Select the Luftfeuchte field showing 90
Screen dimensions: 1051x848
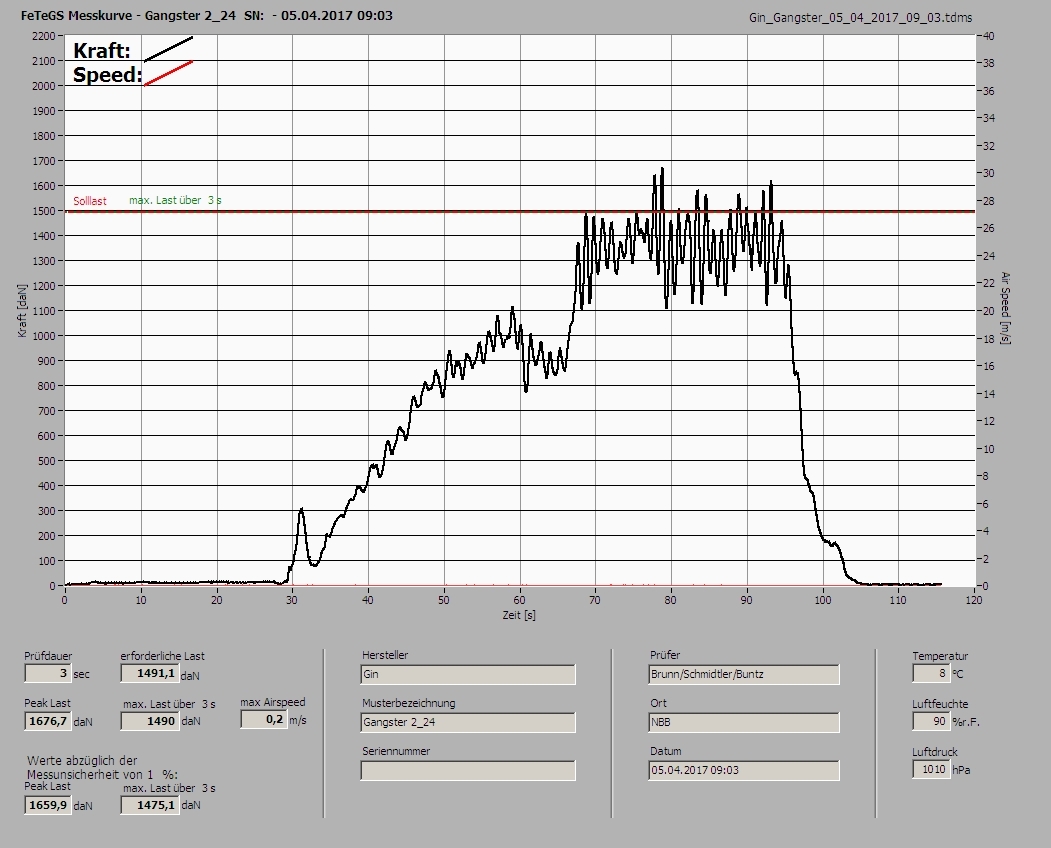point(930,721)
